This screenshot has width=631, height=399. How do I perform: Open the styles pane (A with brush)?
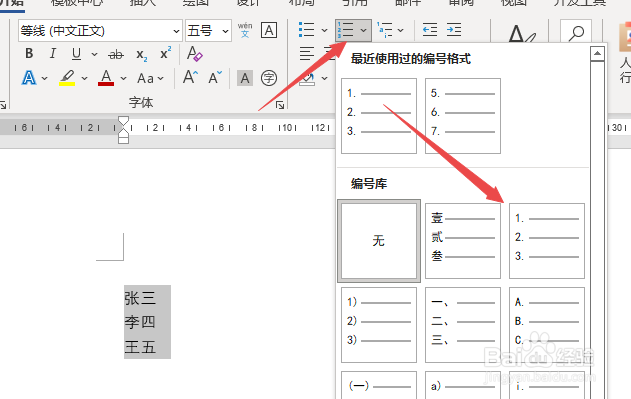[x=522, y=34]
